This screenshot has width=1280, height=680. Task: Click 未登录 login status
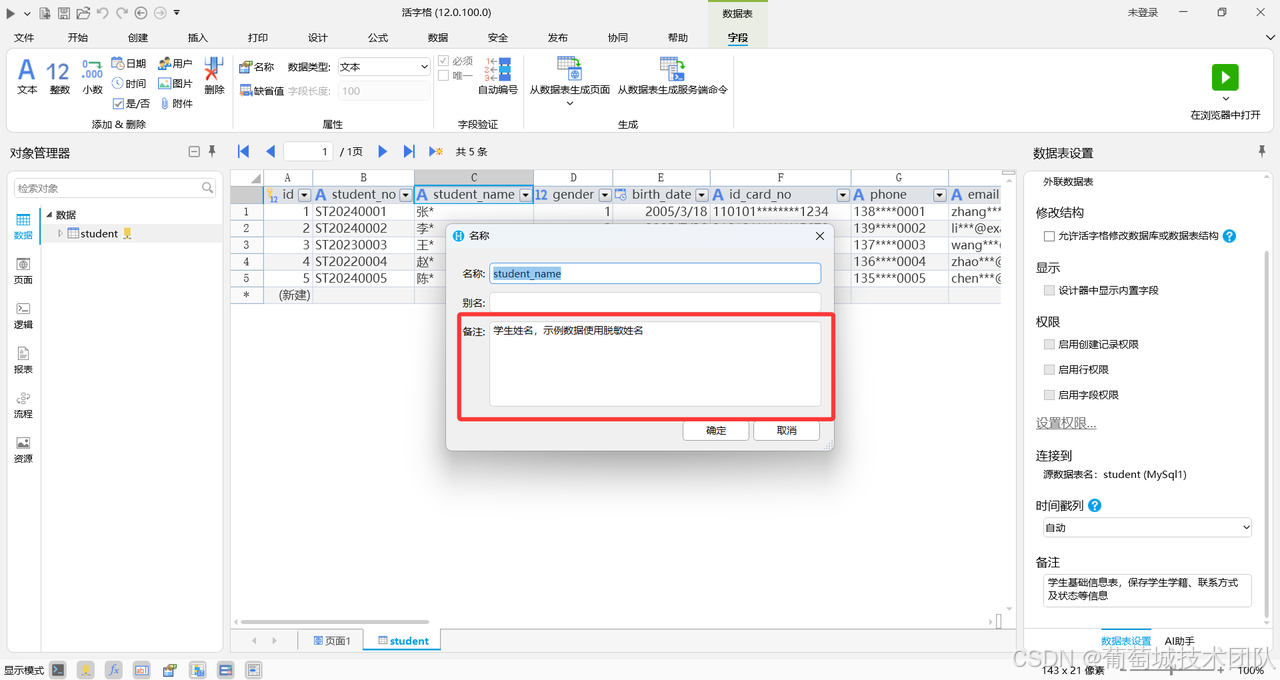(x=1143, y=13)
